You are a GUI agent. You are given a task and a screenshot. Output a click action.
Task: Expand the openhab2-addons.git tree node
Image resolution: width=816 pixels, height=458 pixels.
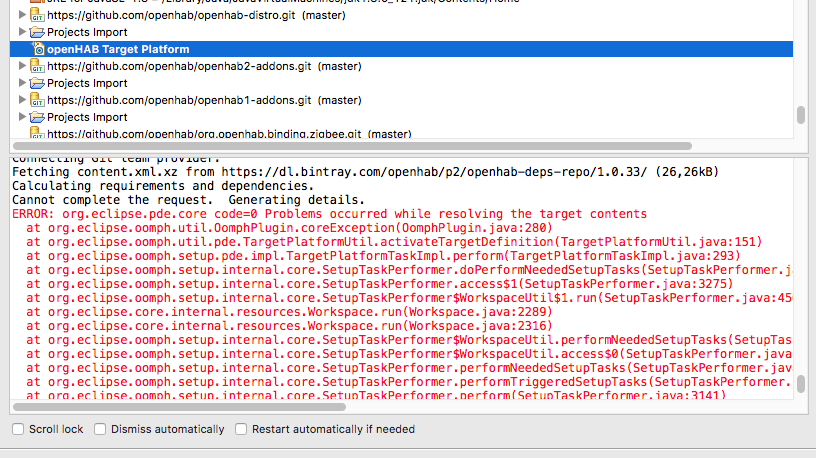(x=22, y=66)
